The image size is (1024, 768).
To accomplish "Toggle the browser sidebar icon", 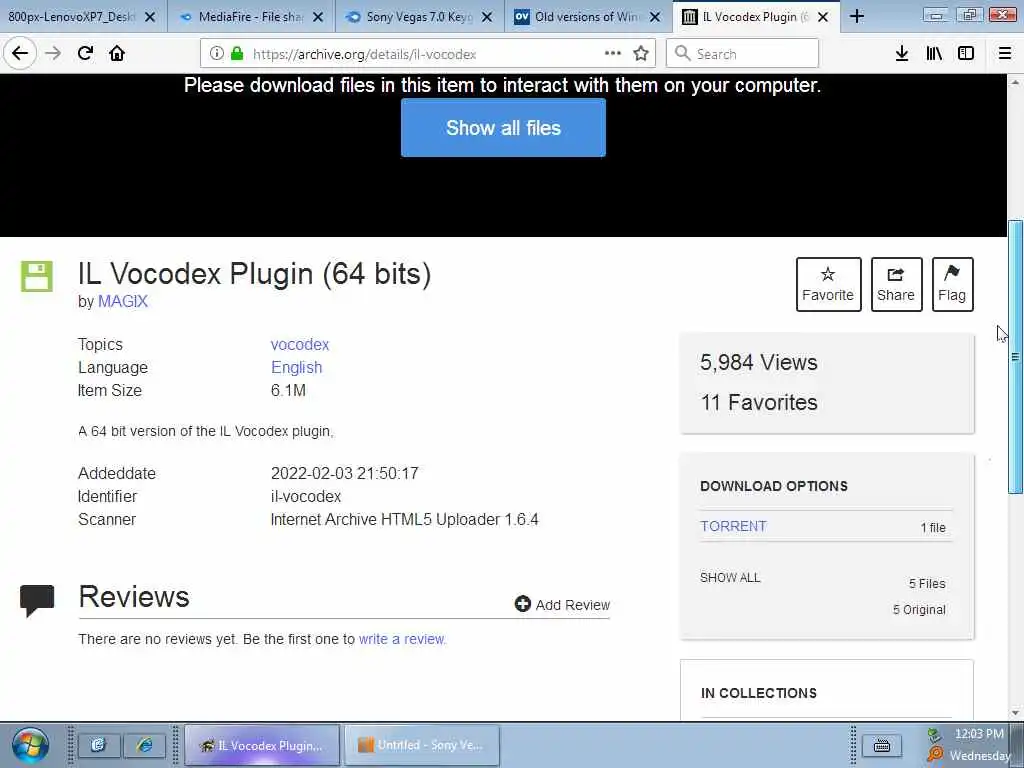I will (966, 54).
